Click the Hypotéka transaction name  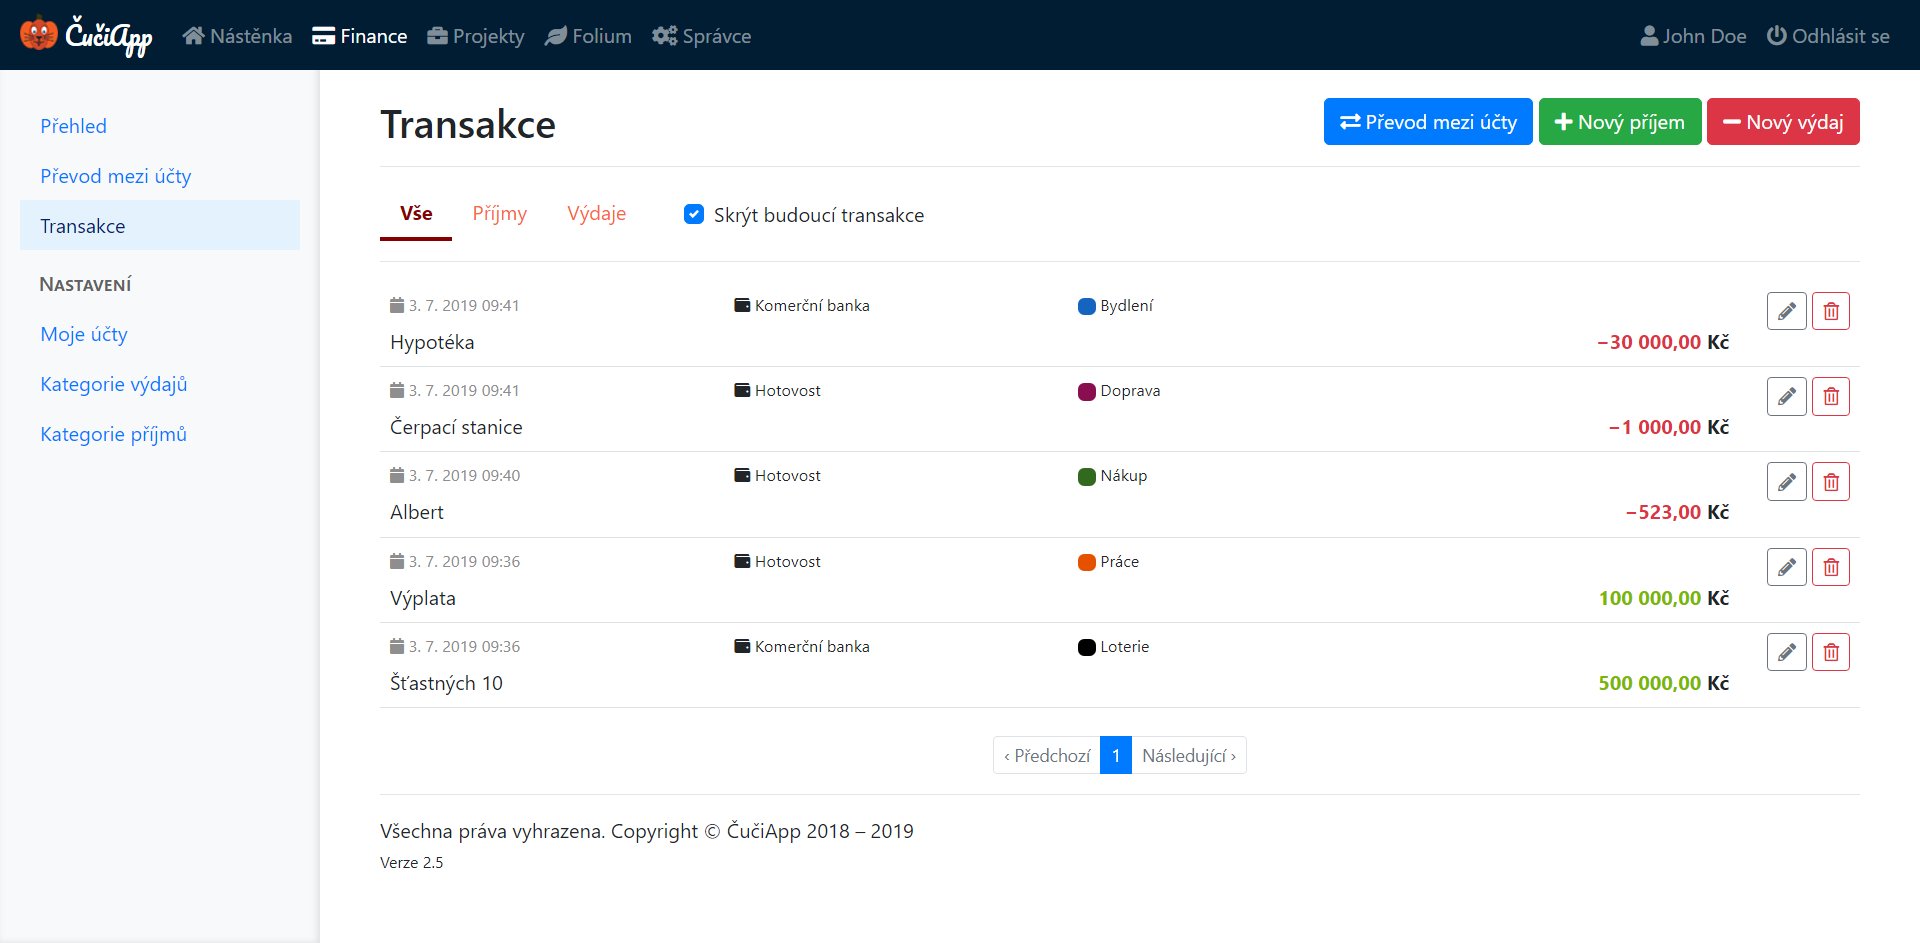click(x=432, y=342)
